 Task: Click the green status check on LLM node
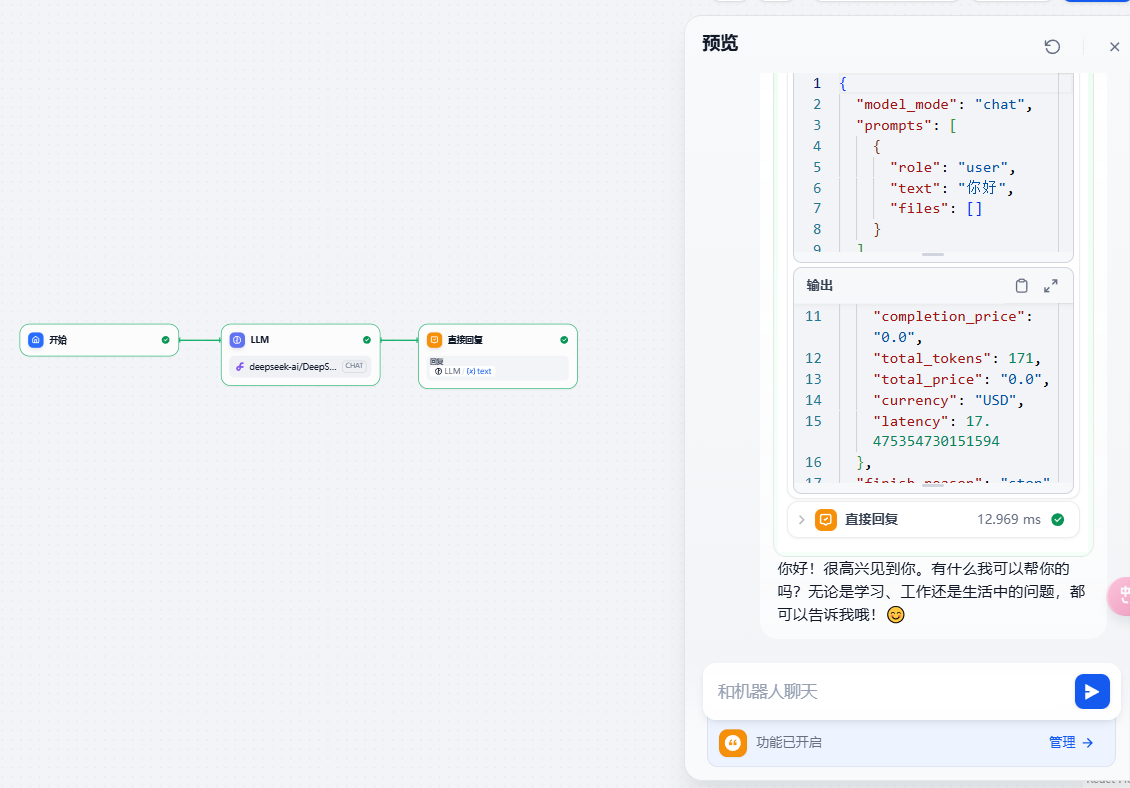[367, 340]
